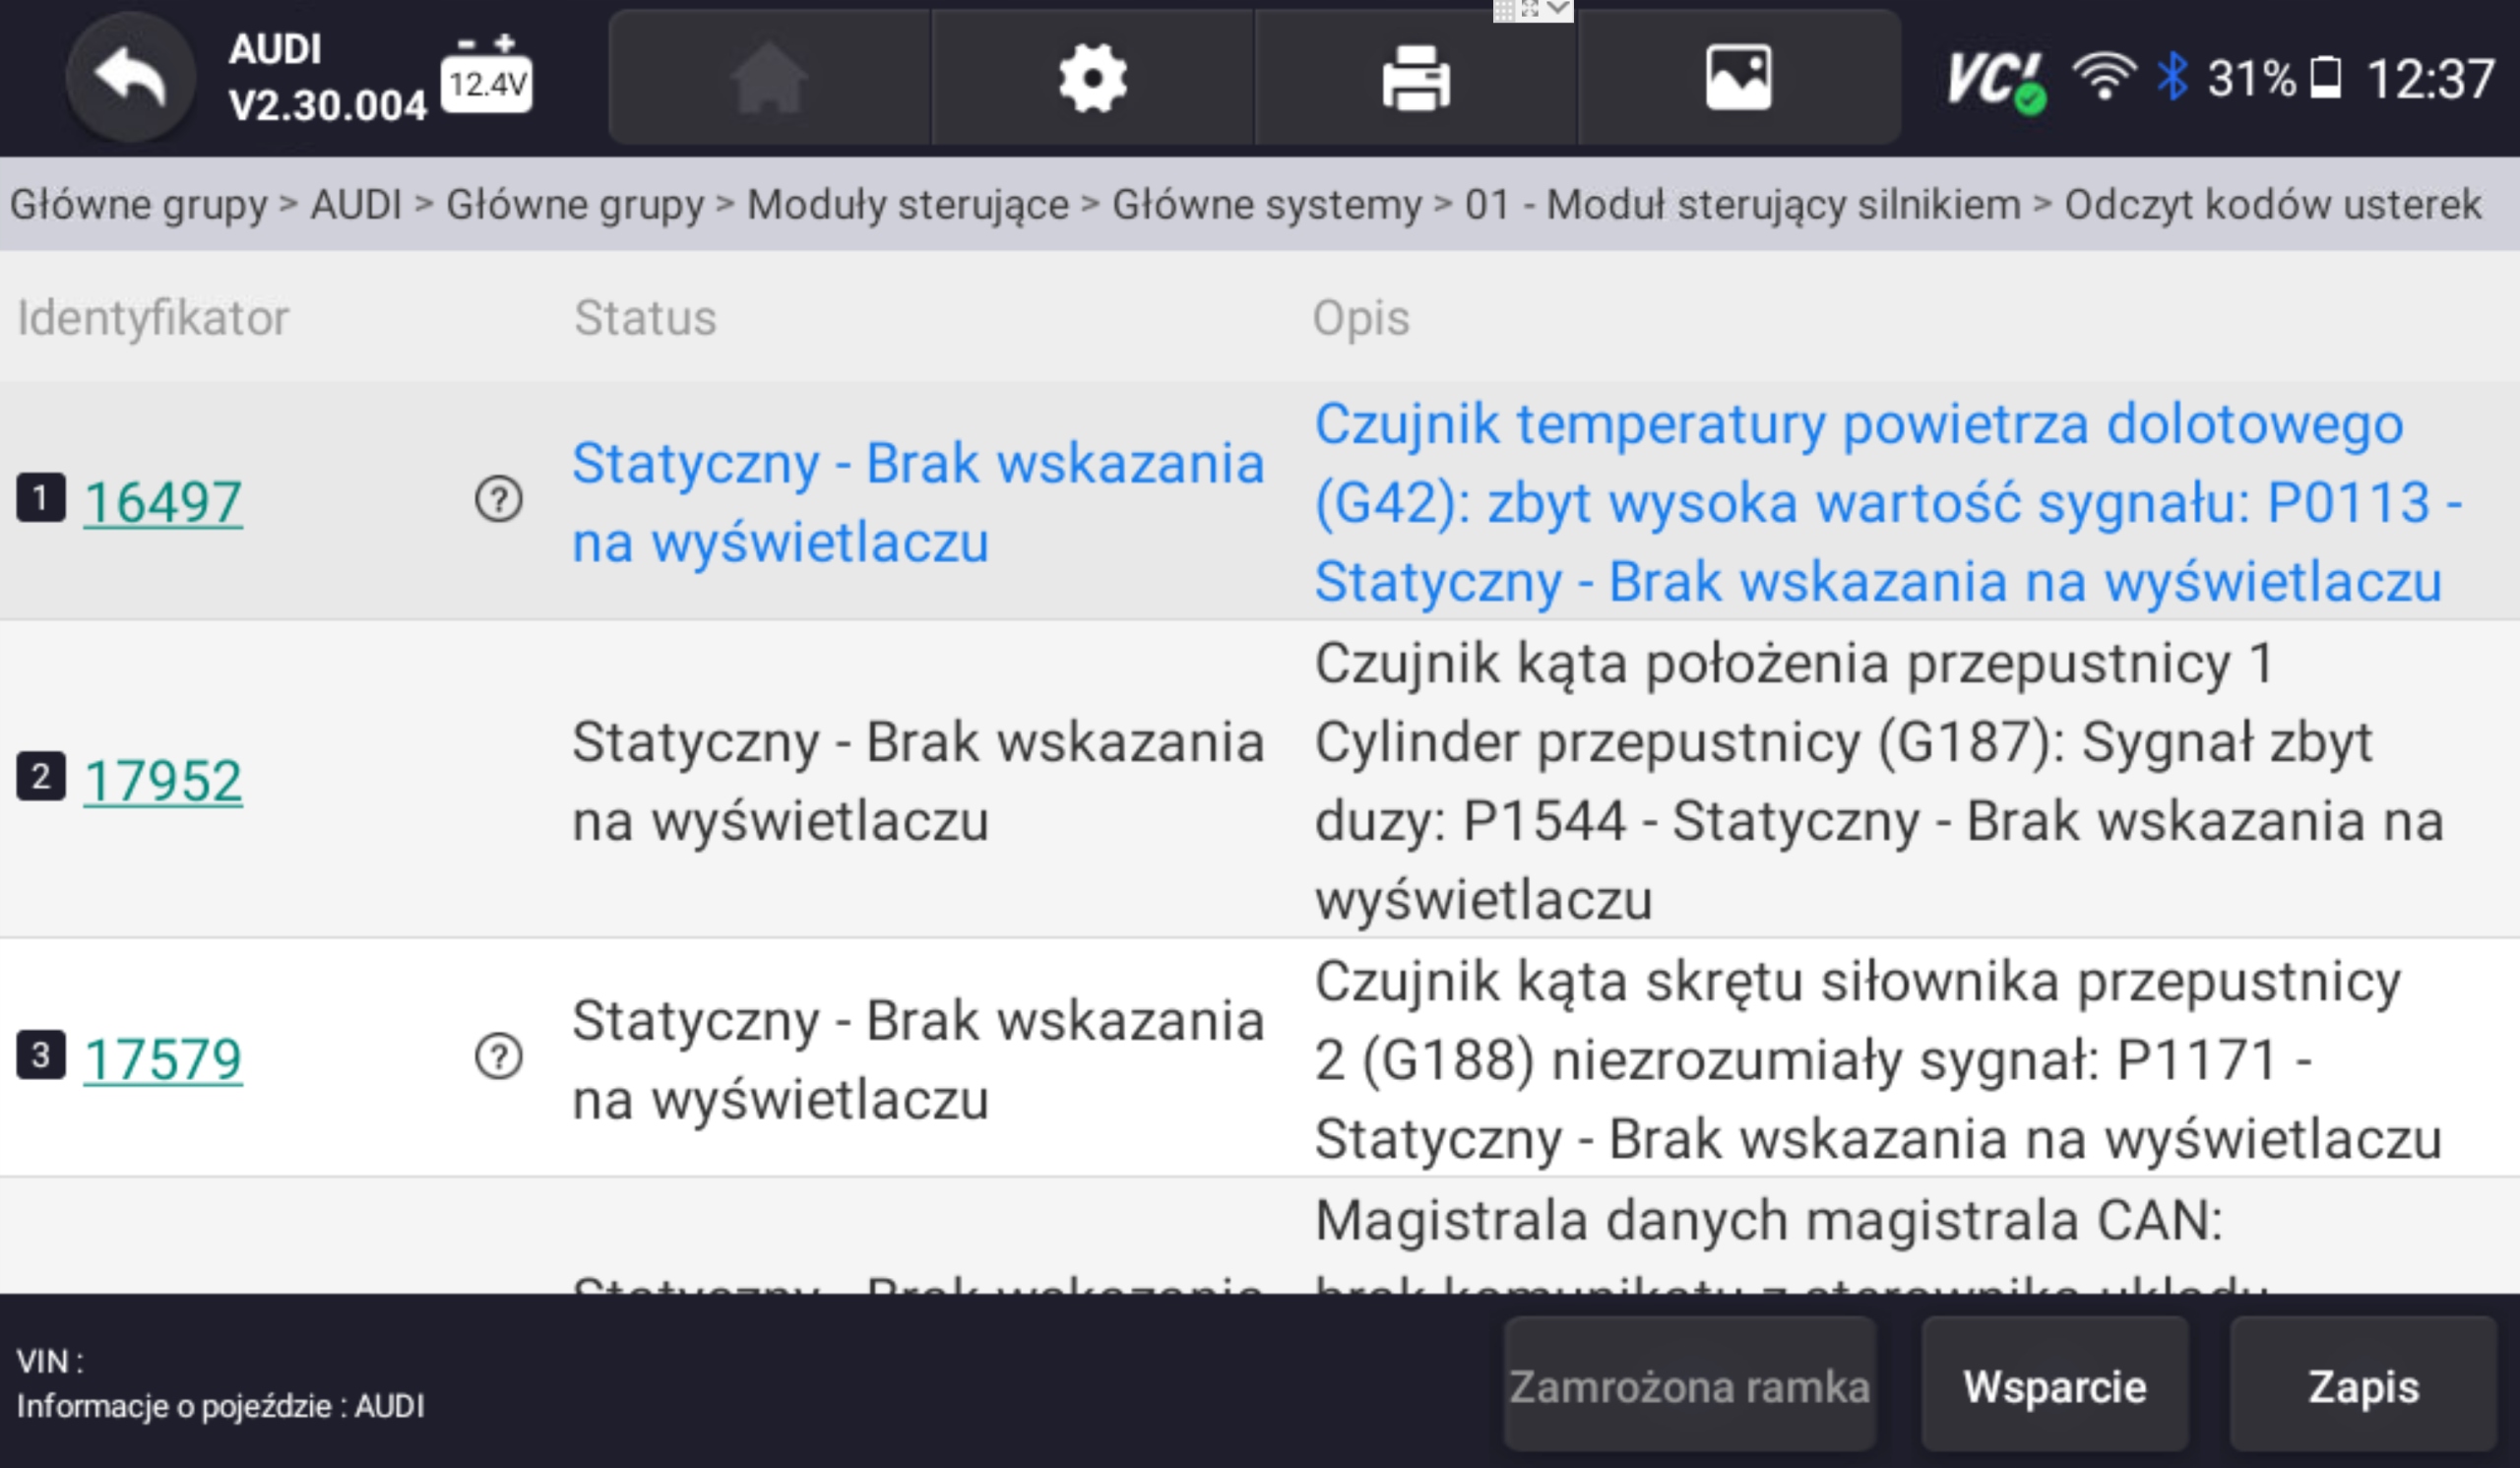Click the printer icon in toolbar
2520x1468 pixels.
1415,78
